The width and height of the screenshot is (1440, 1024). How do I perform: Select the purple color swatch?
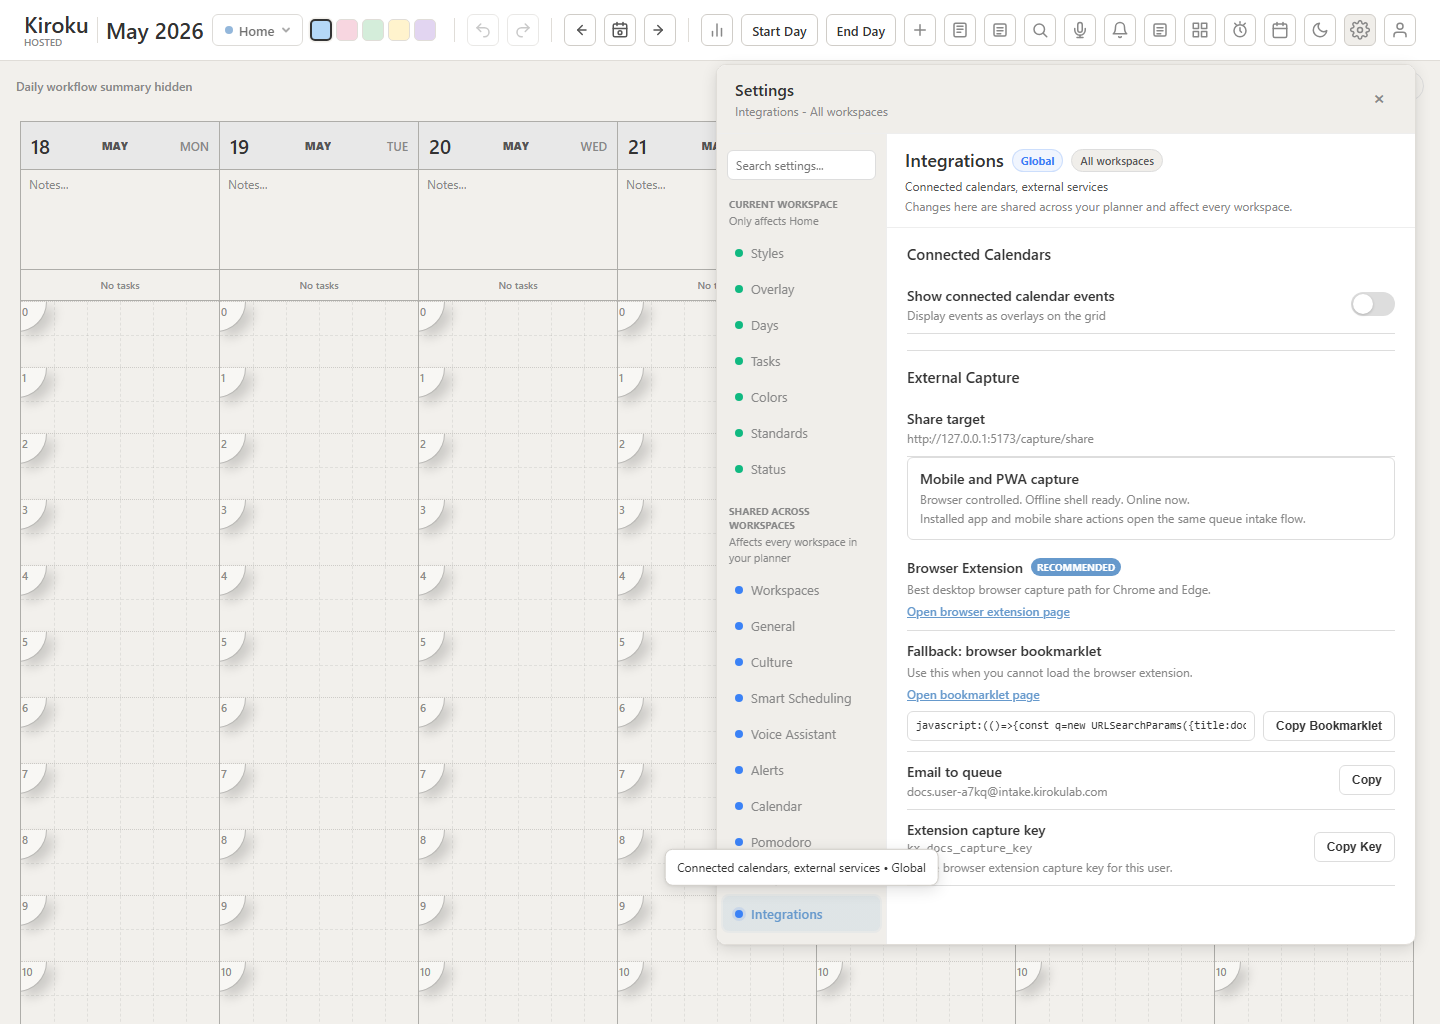[x=425, y=30]
